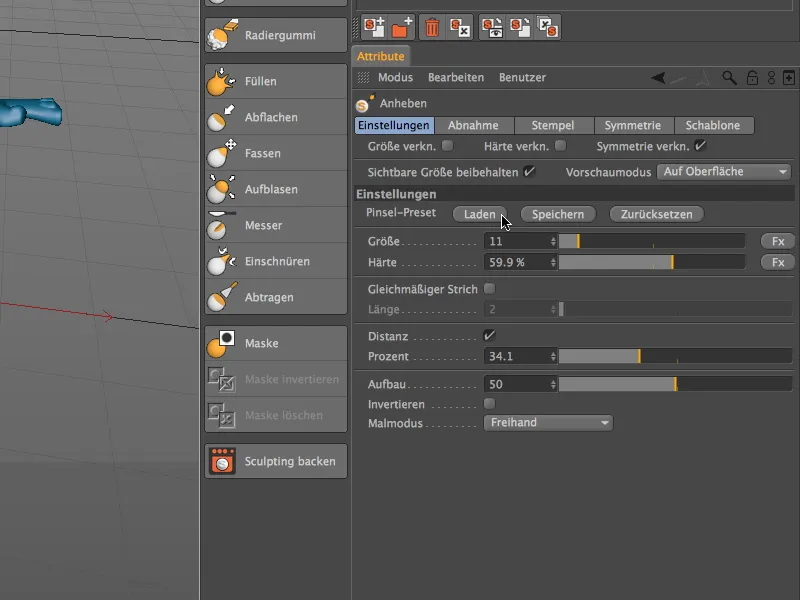Uncheck the Distanz checkbox
Viewport: 800px width, 600px height.
[x=489, y=336]
